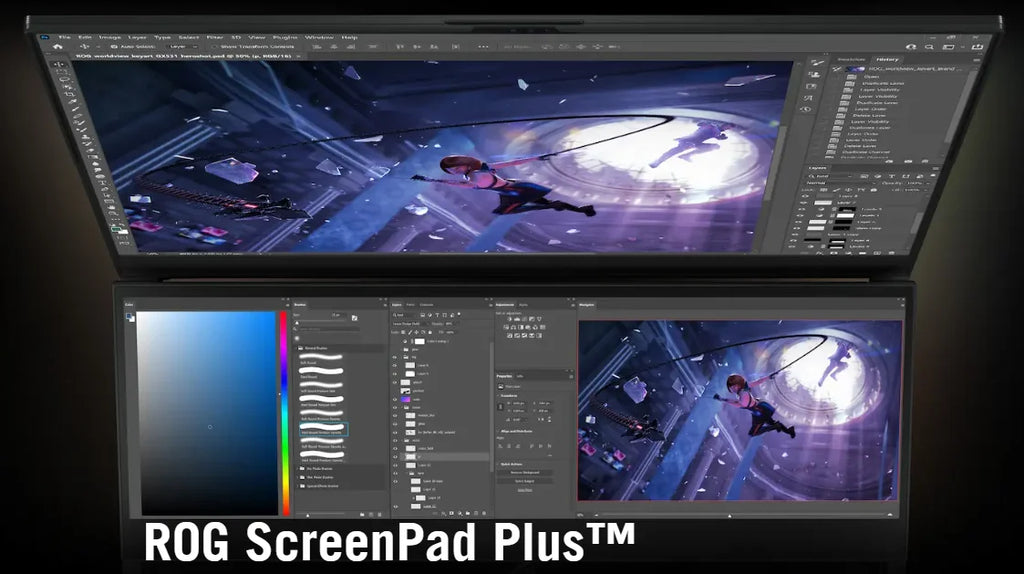Filter layers by type using the T icon

[x=437, y=315]
